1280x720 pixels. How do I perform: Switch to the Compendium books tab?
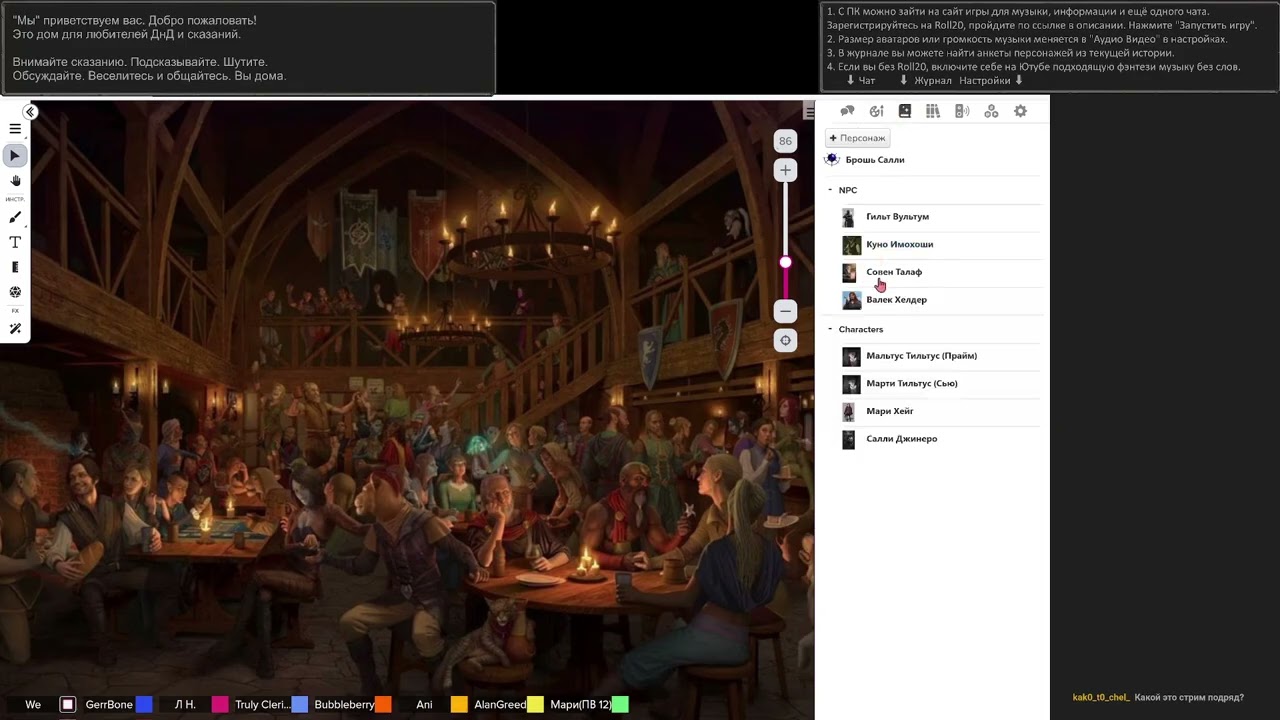(933, 111)
